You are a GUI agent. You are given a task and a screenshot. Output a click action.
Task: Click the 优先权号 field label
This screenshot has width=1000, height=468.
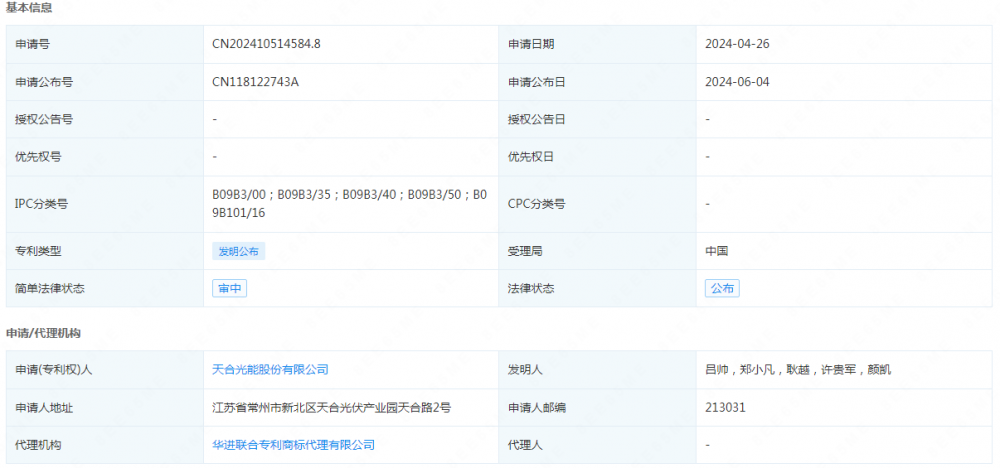pos(38,156)
